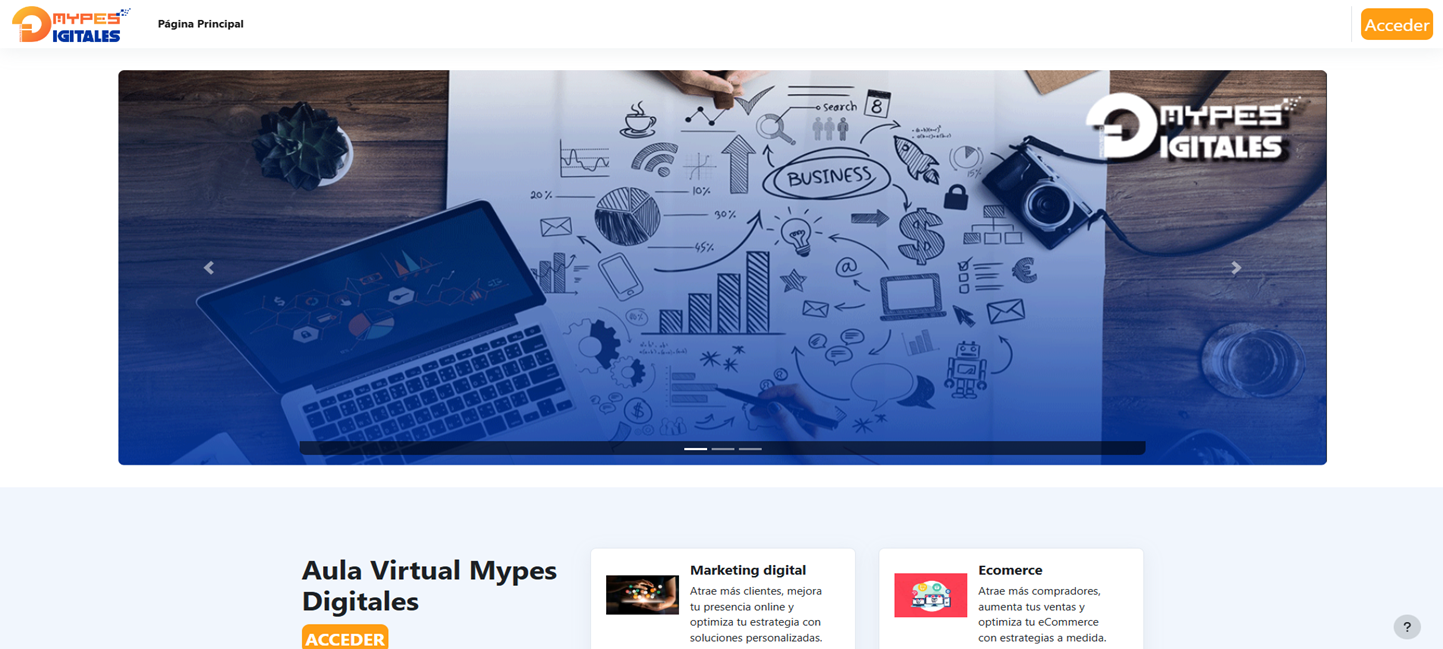Select the first carousel indicator dot
The height and width of the screenshot is (649, 1443).
(696, 450)
